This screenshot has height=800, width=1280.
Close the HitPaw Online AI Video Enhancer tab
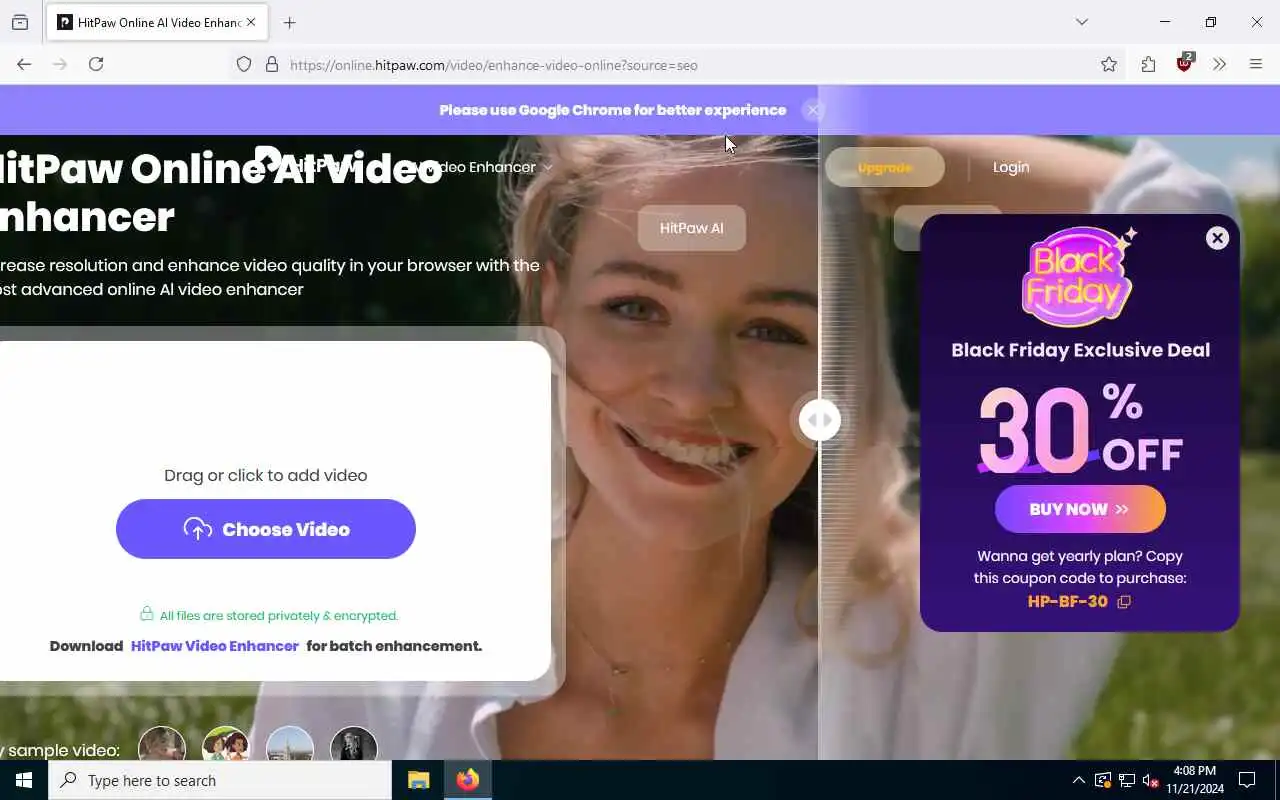[251, 22]
